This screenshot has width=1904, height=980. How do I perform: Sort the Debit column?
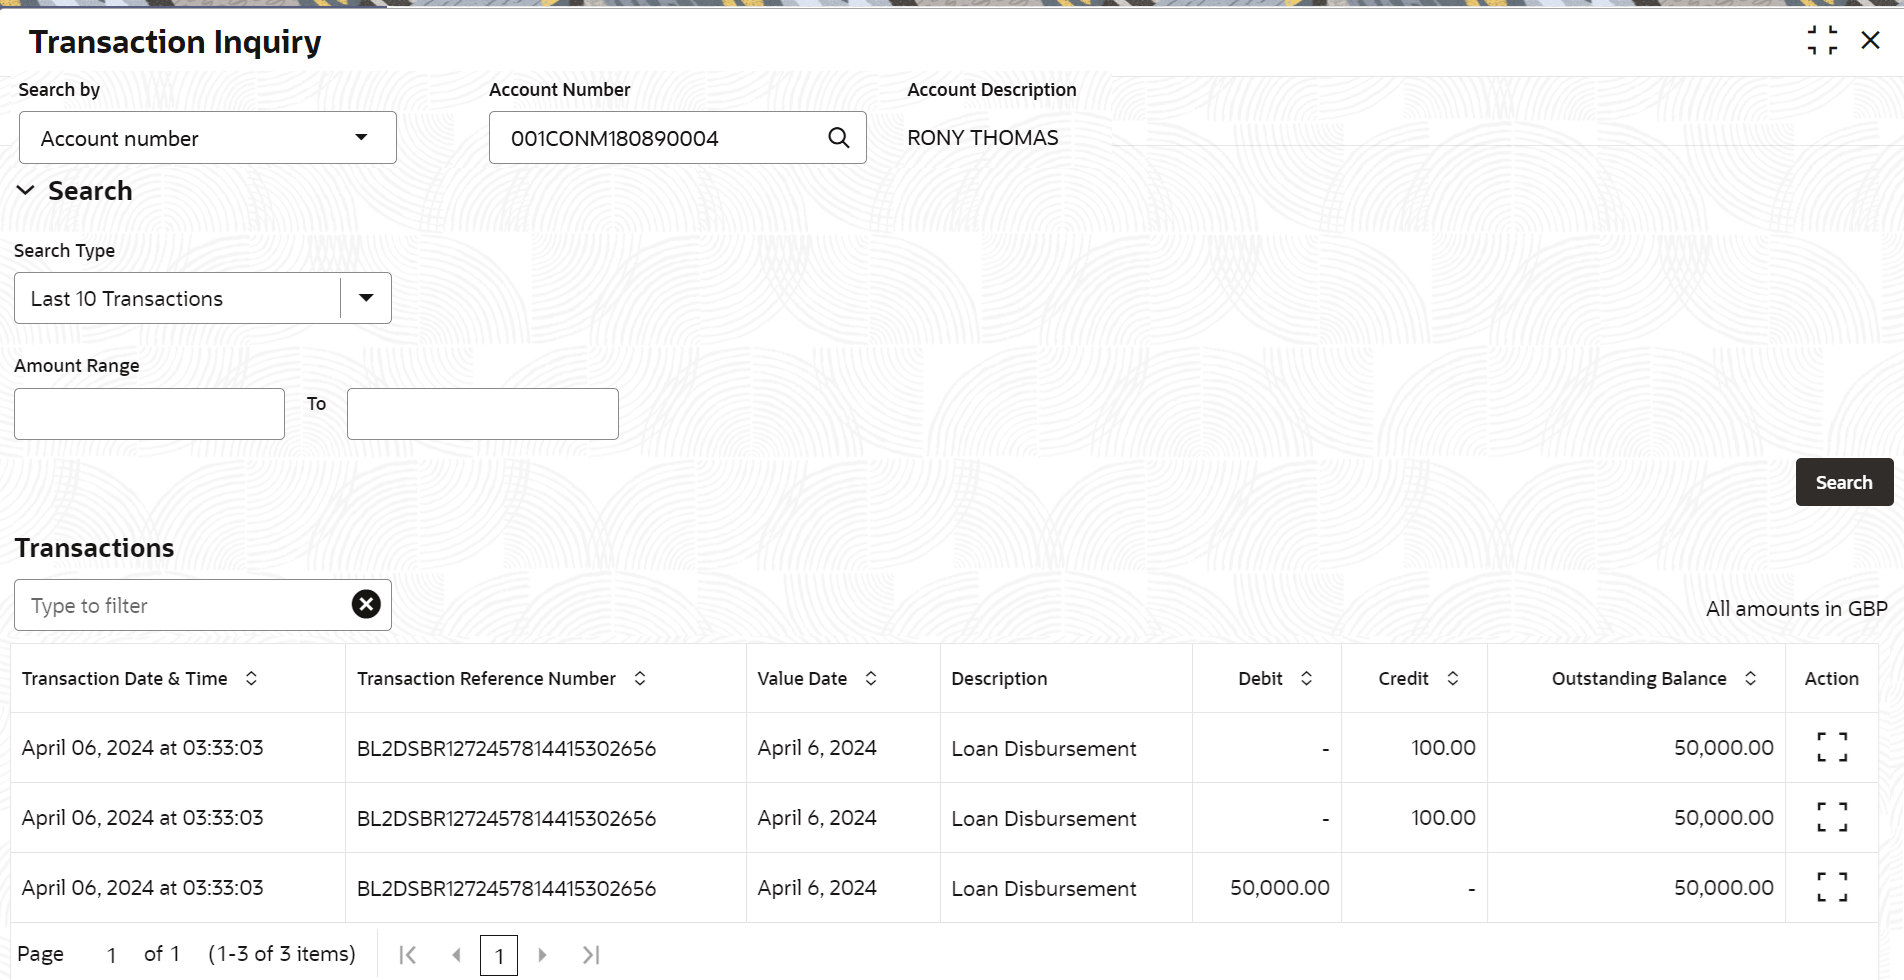pyautogui.click(x=1306, y=678)
